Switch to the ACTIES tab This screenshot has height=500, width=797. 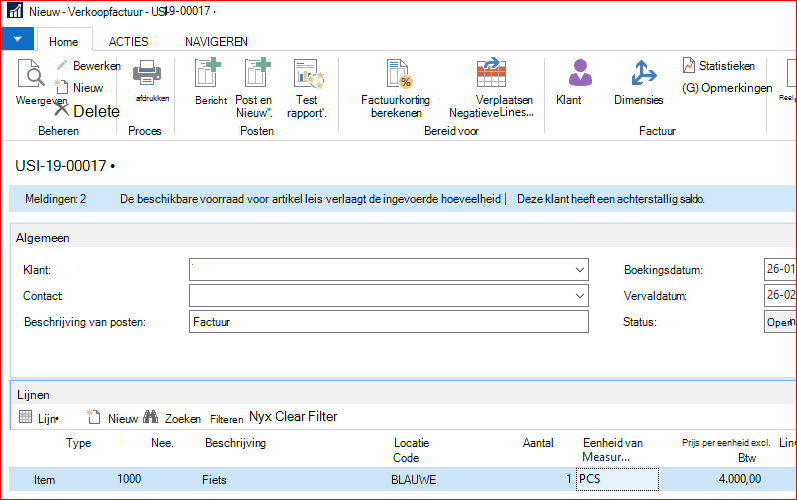click(x=129, y=42)
